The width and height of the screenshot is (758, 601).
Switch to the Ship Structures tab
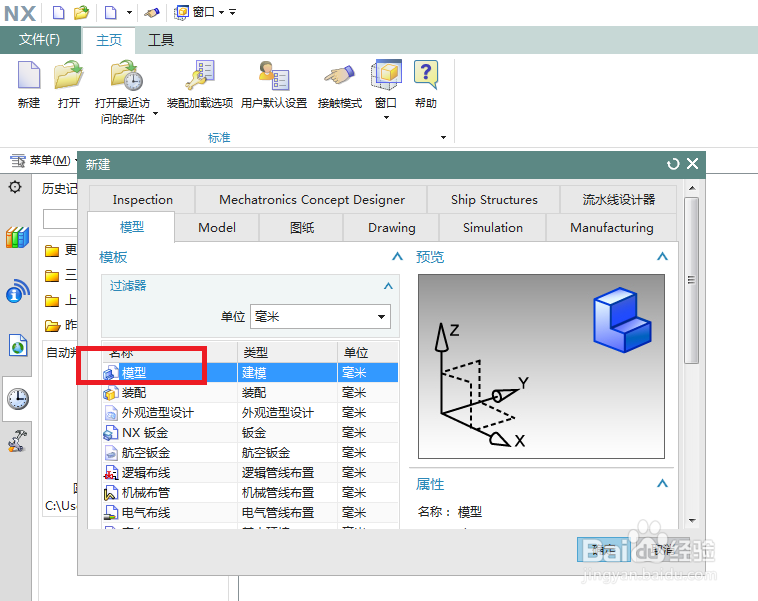click(x=494, y=200)
